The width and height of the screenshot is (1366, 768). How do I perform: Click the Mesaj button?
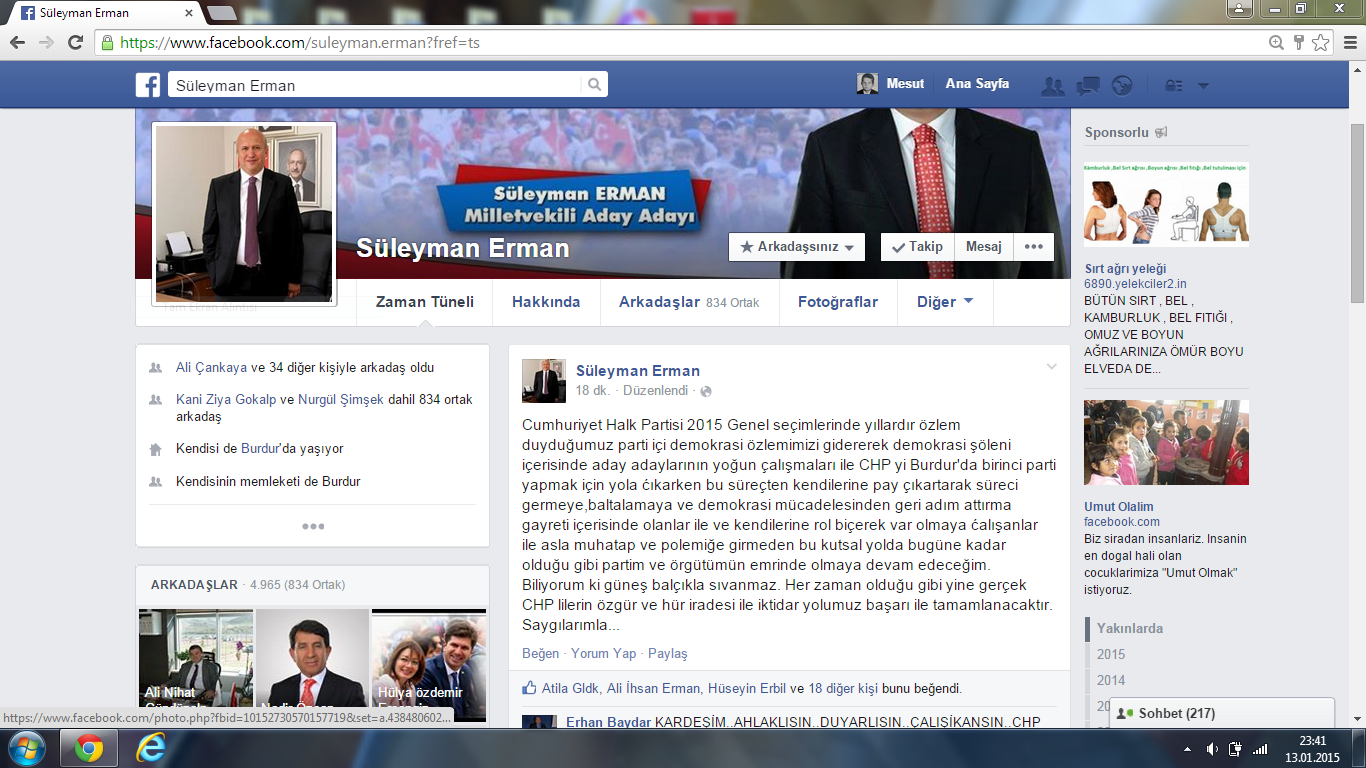tap(983, 247)
